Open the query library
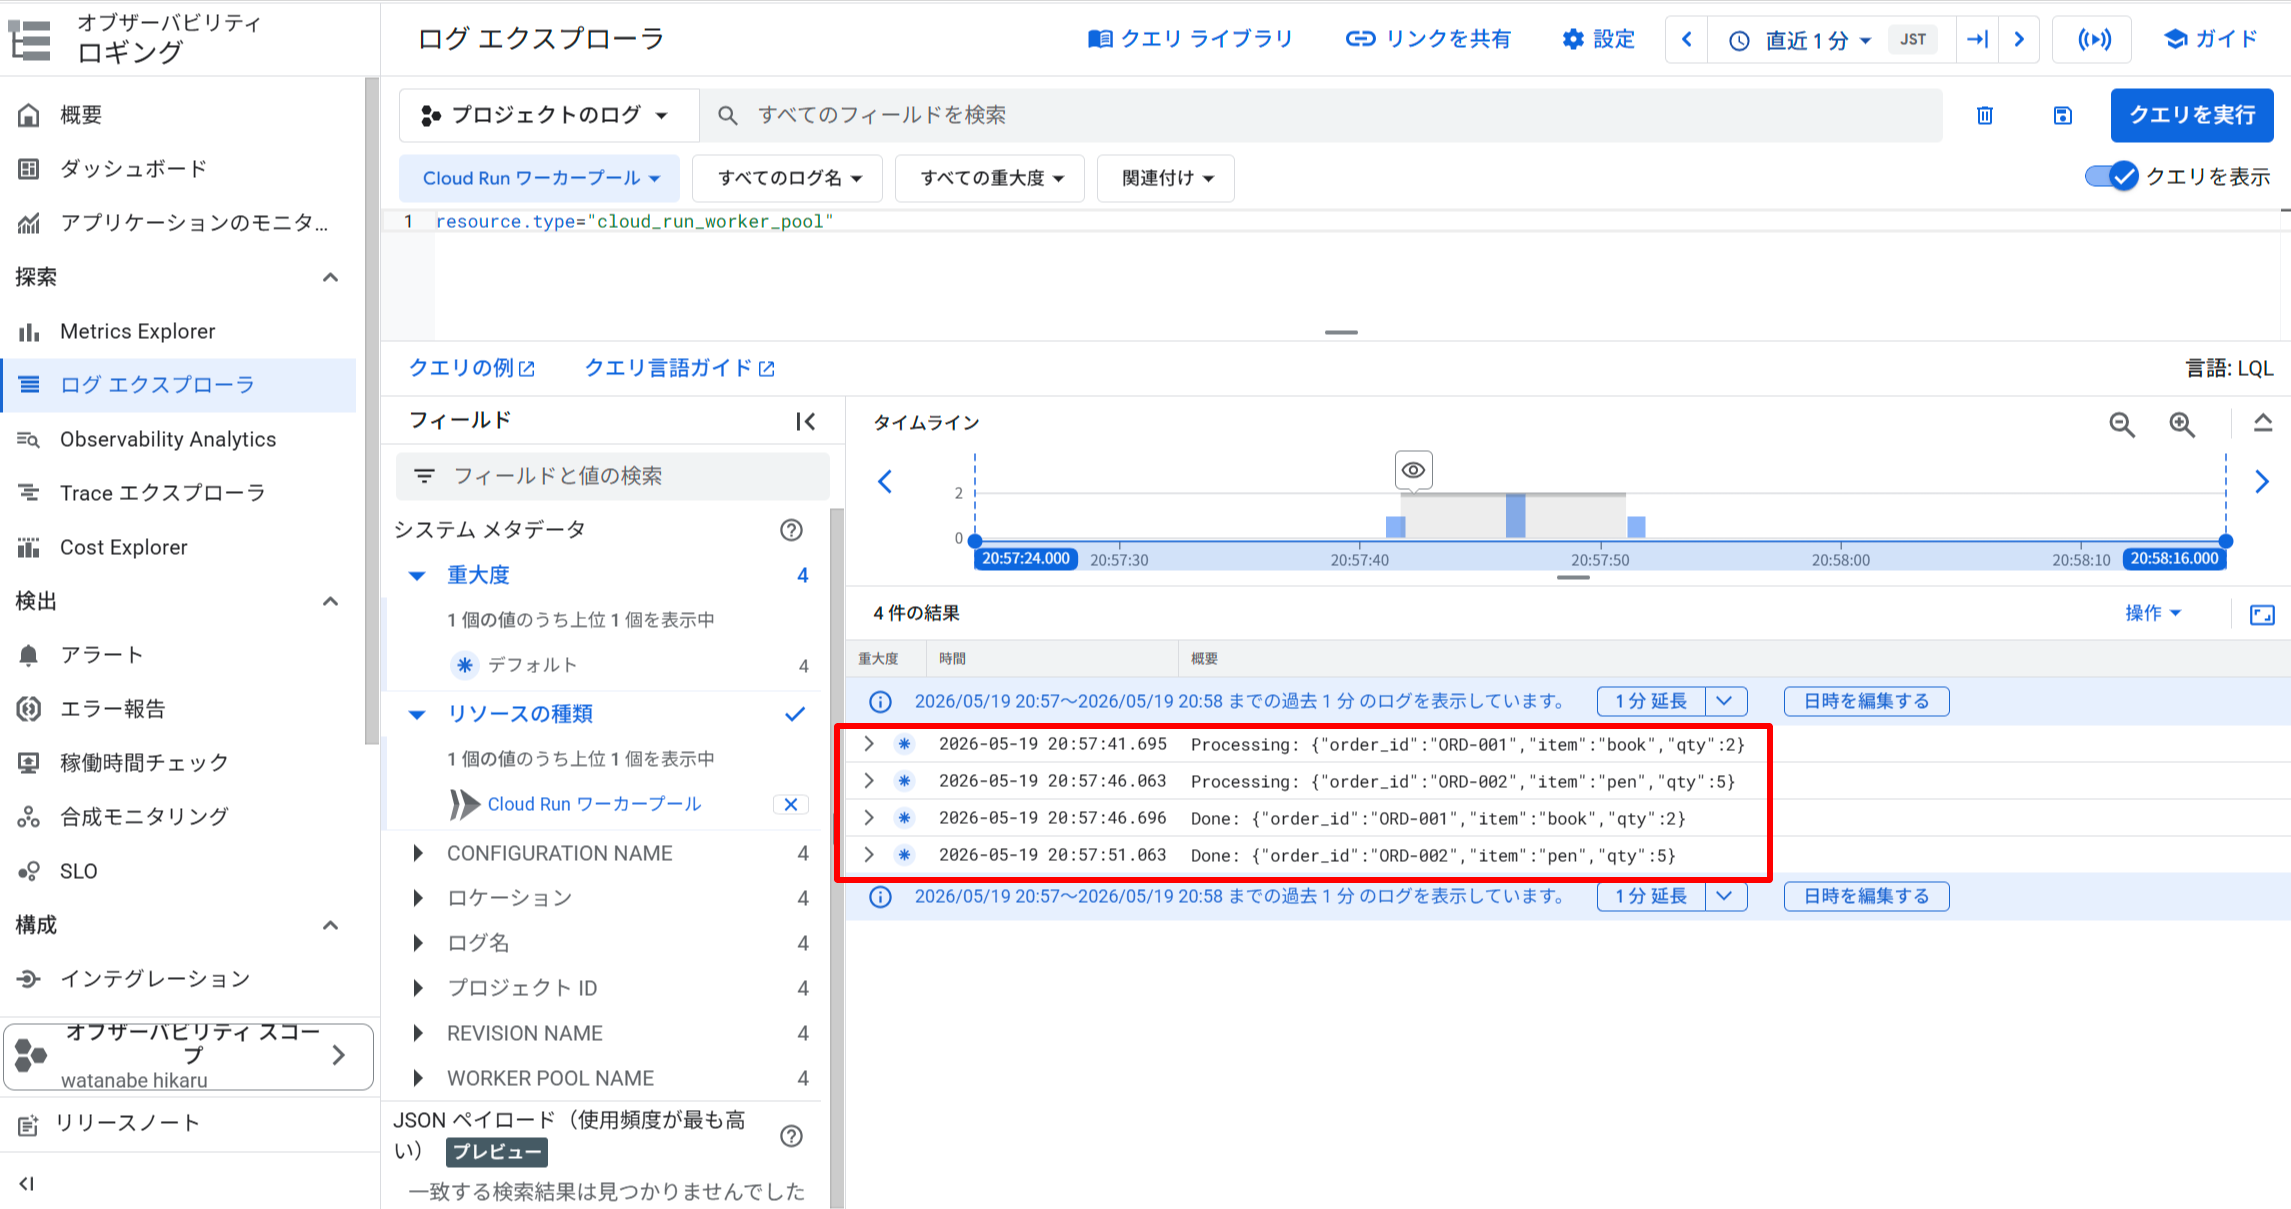 coord(1190,39)
